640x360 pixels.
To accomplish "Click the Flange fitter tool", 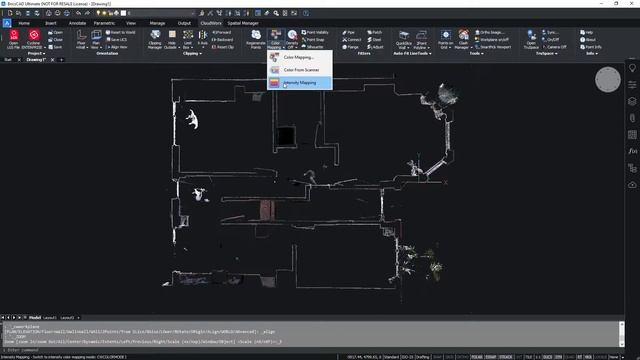I will click(351, 47).
